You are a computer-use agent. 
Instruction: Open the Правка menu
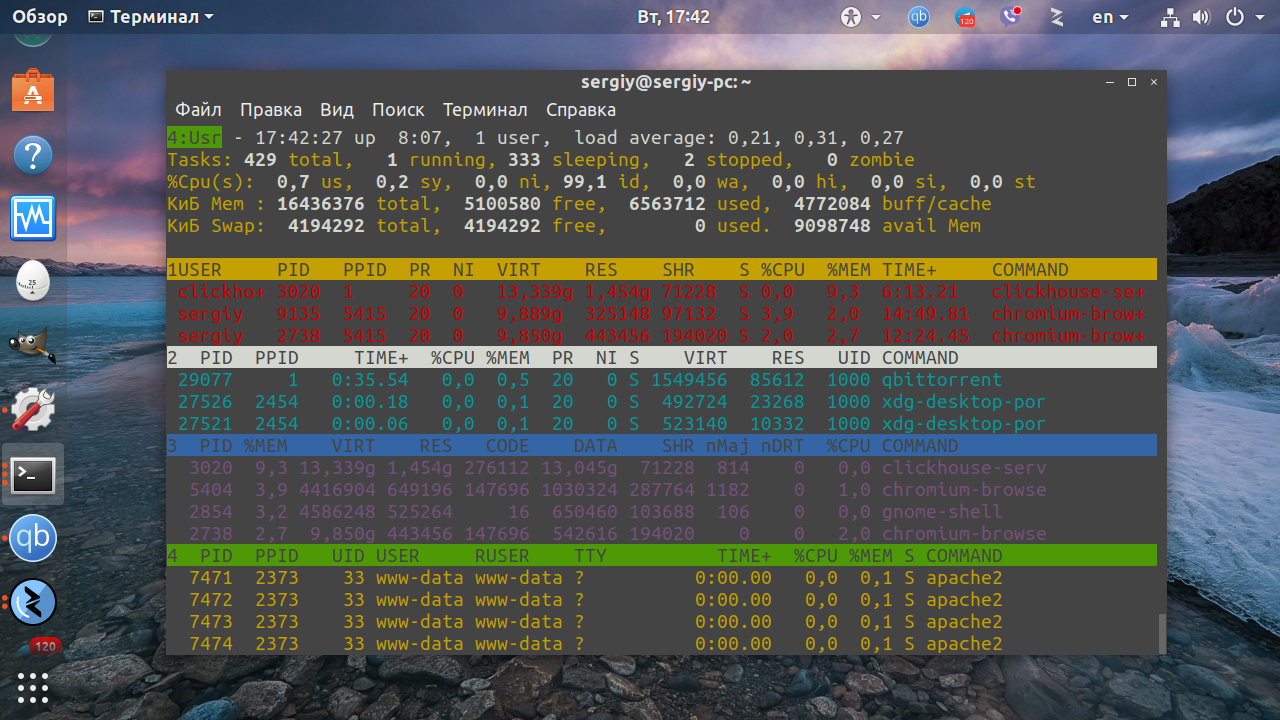click(271, 110)
